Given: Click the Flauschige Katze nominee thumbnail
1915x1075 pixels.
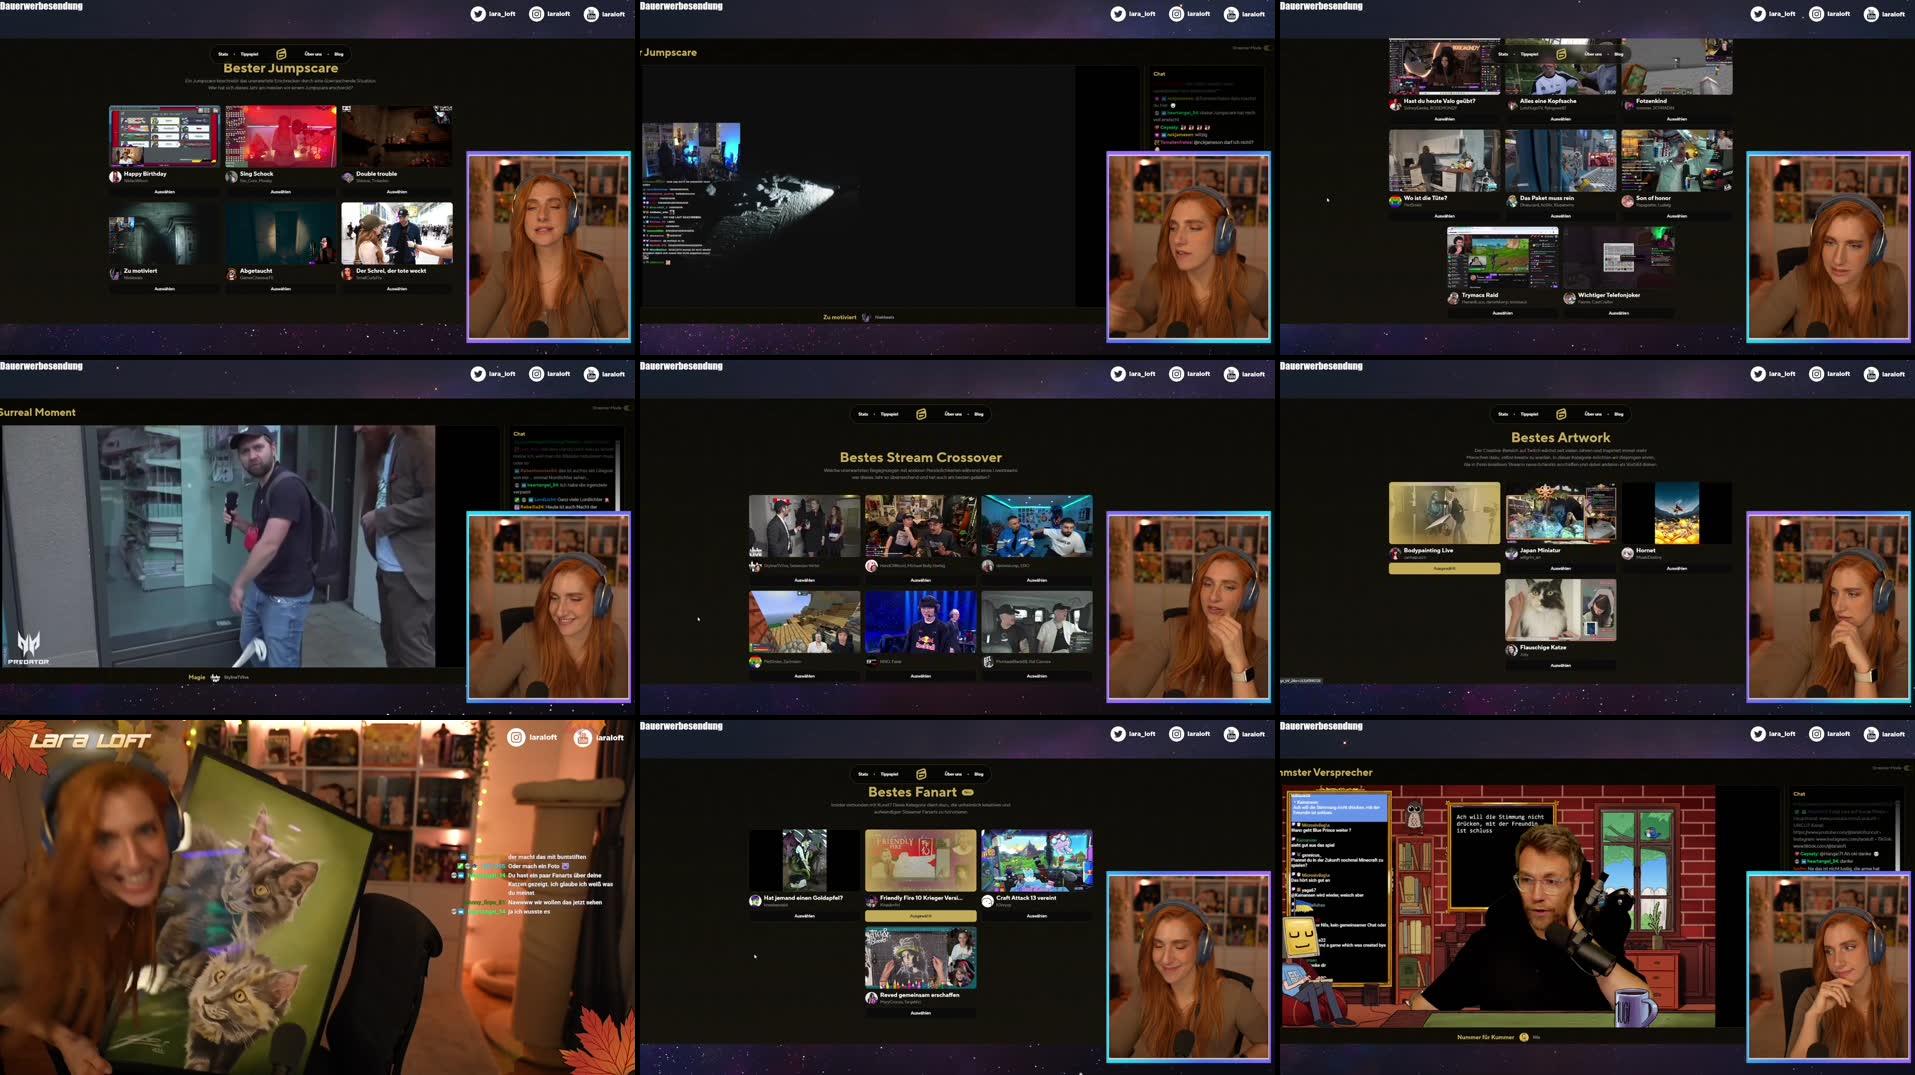Looking at the screenshot, I should (x=1560, y=613).
